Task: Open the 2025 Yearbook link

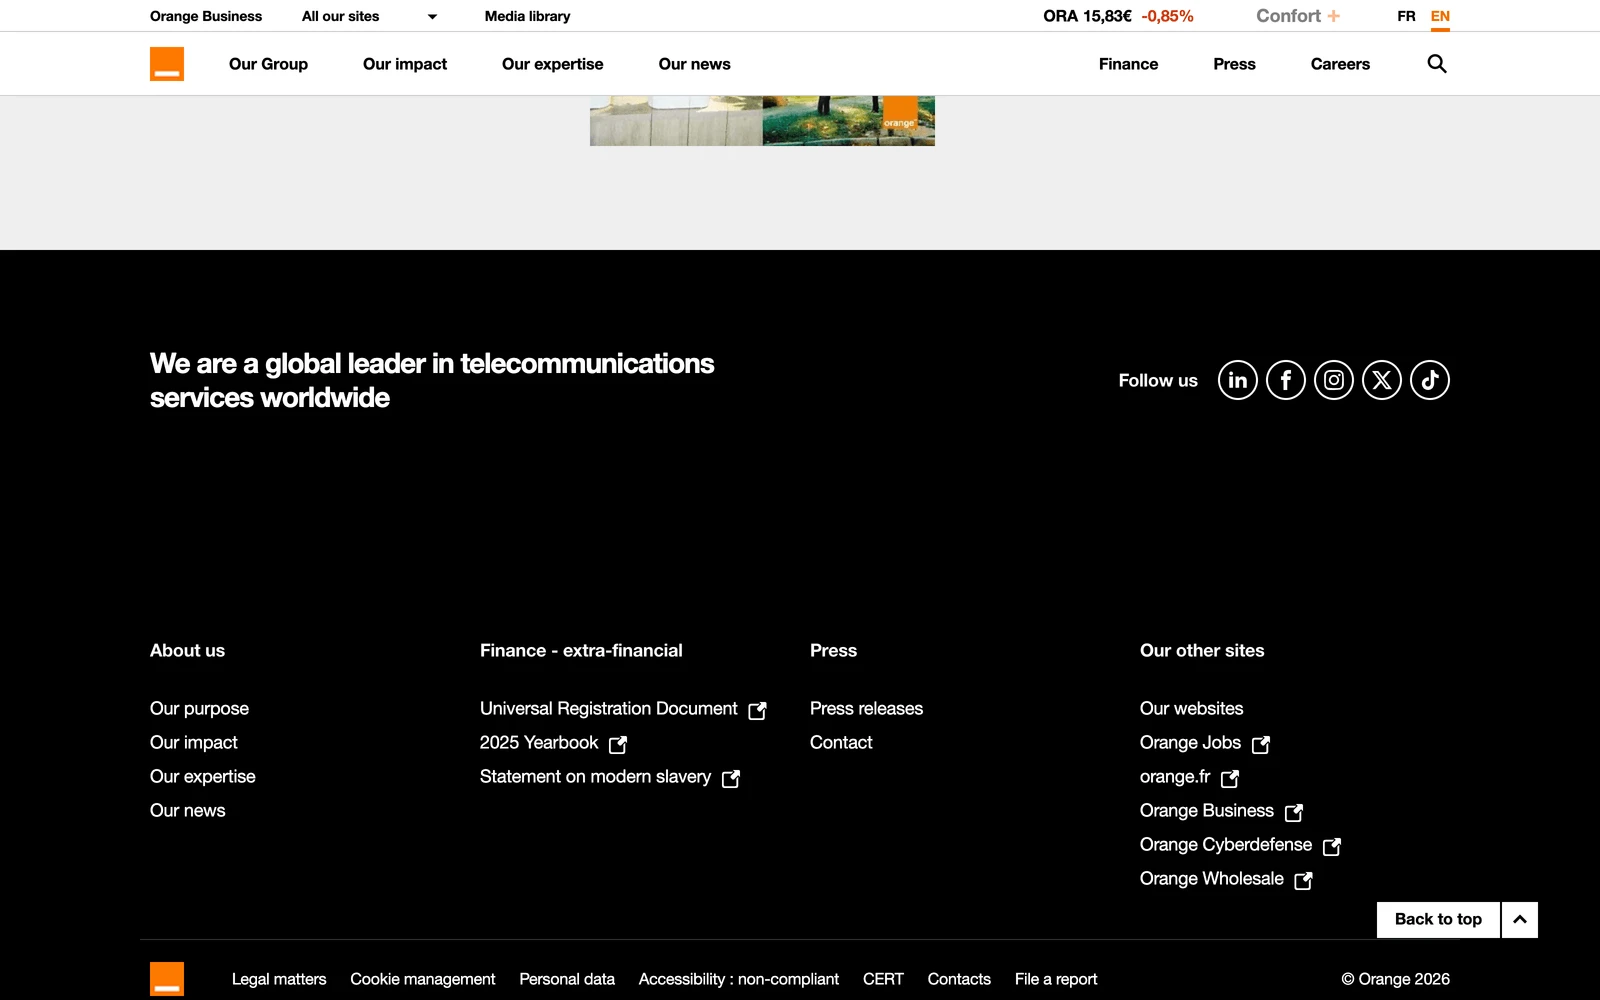Action: point(539,742)
